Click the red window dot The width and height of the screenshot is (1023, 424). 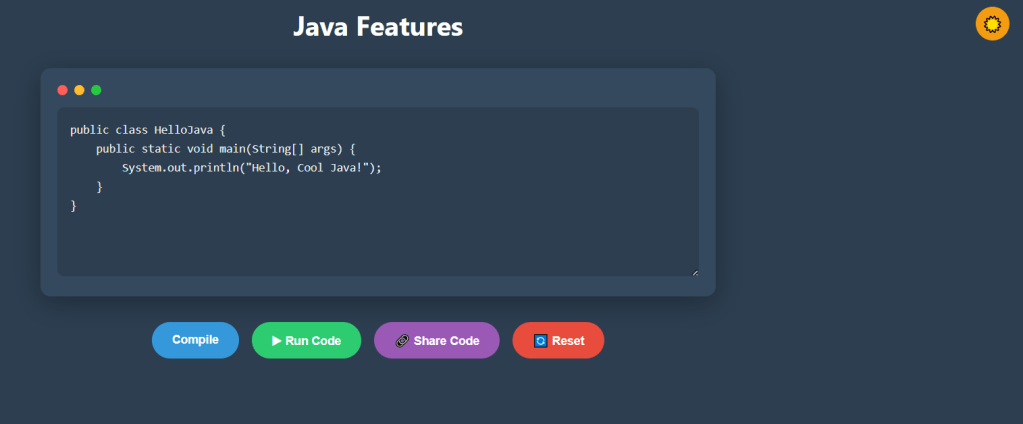pyautogui.click(x=62, y=90)
